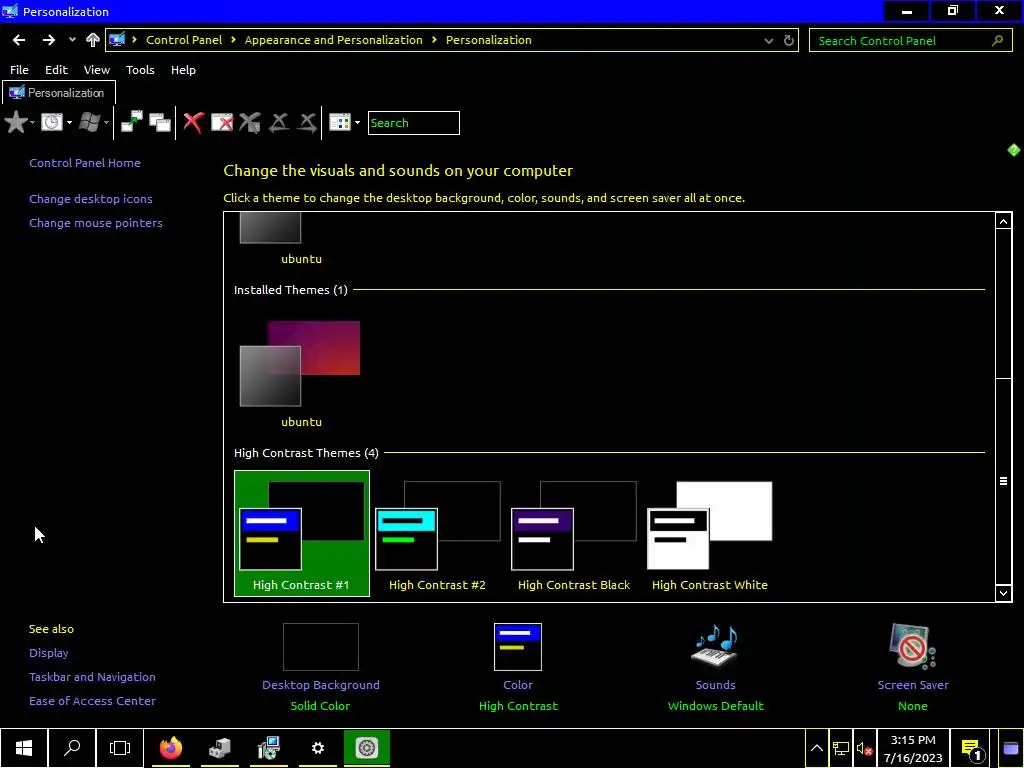Image resolution: width=1024 pixels, height=768 pixels.
Task: Show hidden tray icons chevron
Action: coord(816,749)
